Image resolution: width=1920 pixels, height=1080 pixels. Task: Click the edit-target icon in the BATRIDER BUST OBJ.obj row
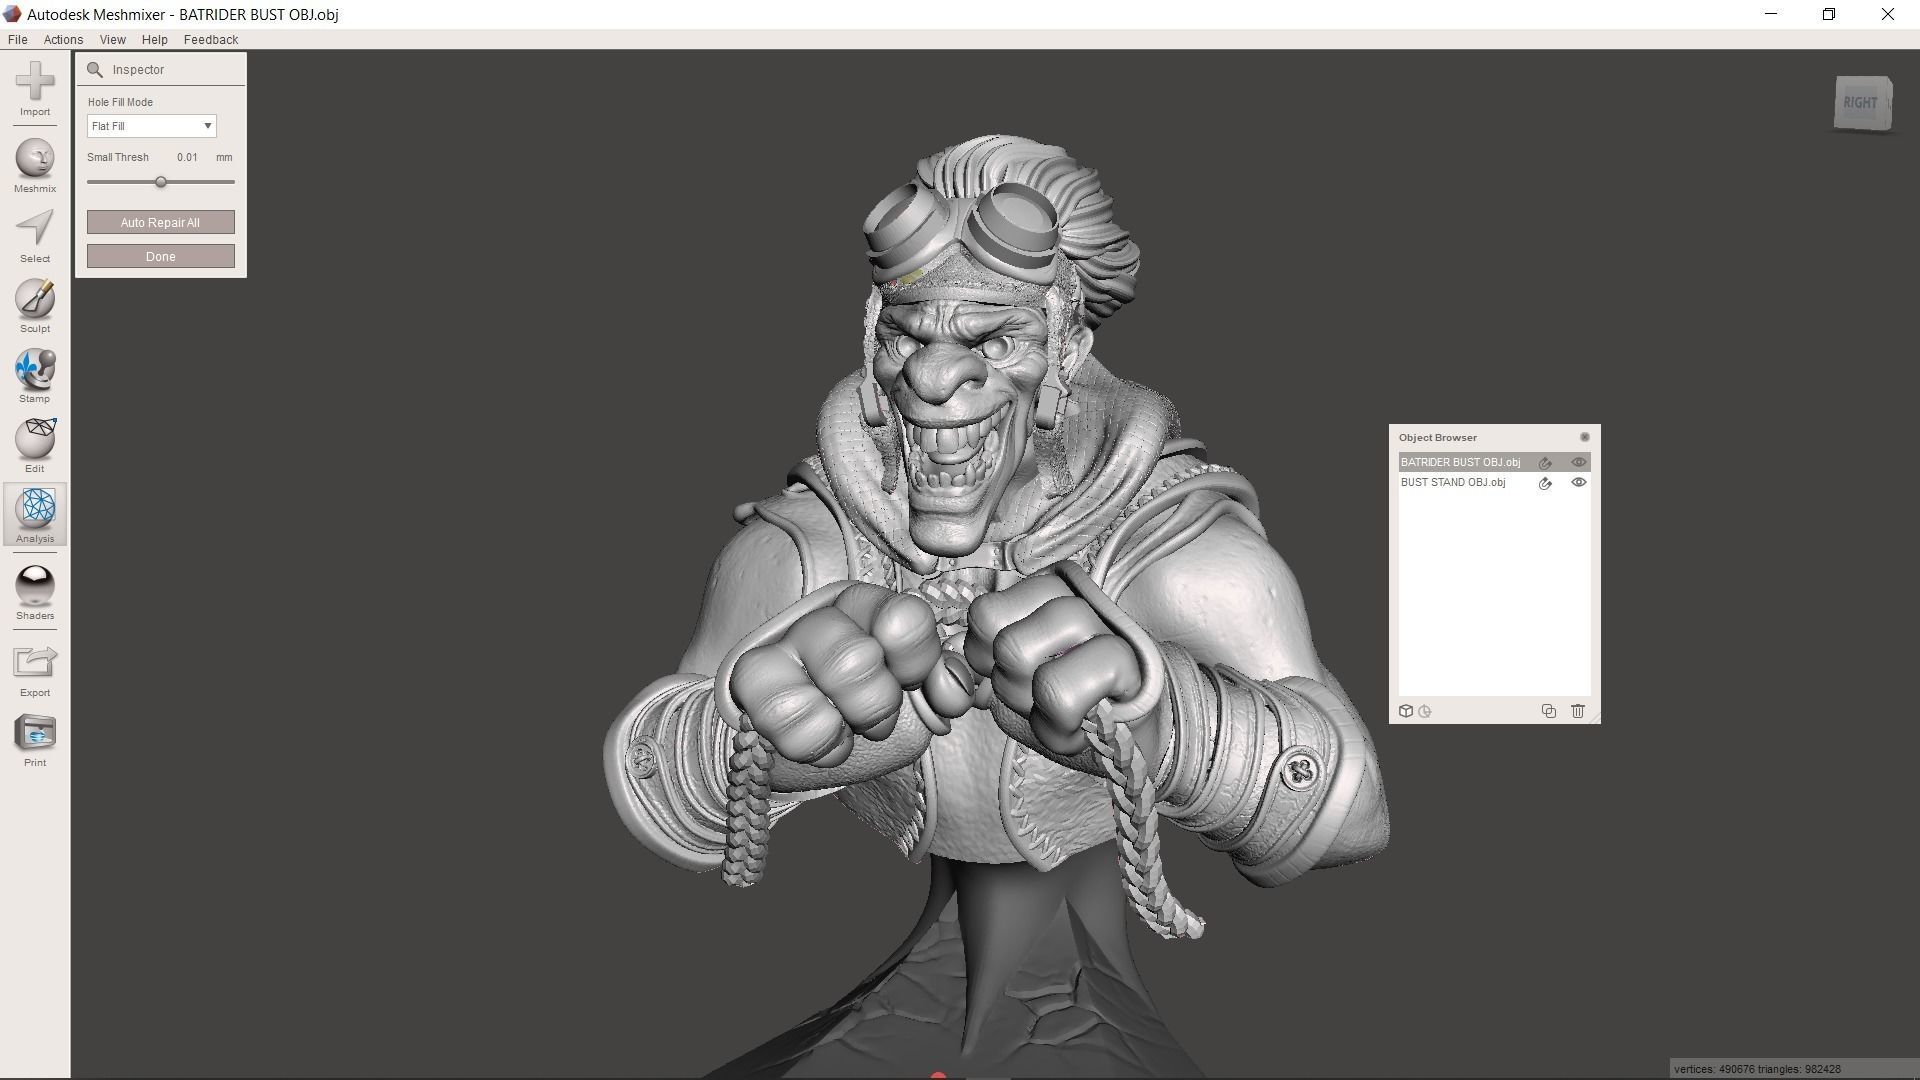pyautogui.click(x=1545, y=462)
